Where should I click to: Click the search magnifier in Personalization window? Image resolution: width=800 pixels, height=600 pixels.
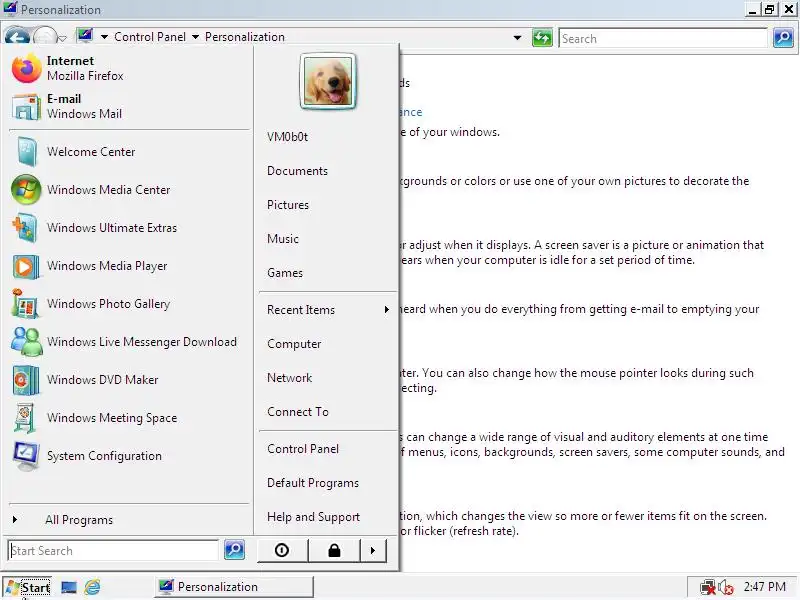pyautogui.click(x=783, y=38)
